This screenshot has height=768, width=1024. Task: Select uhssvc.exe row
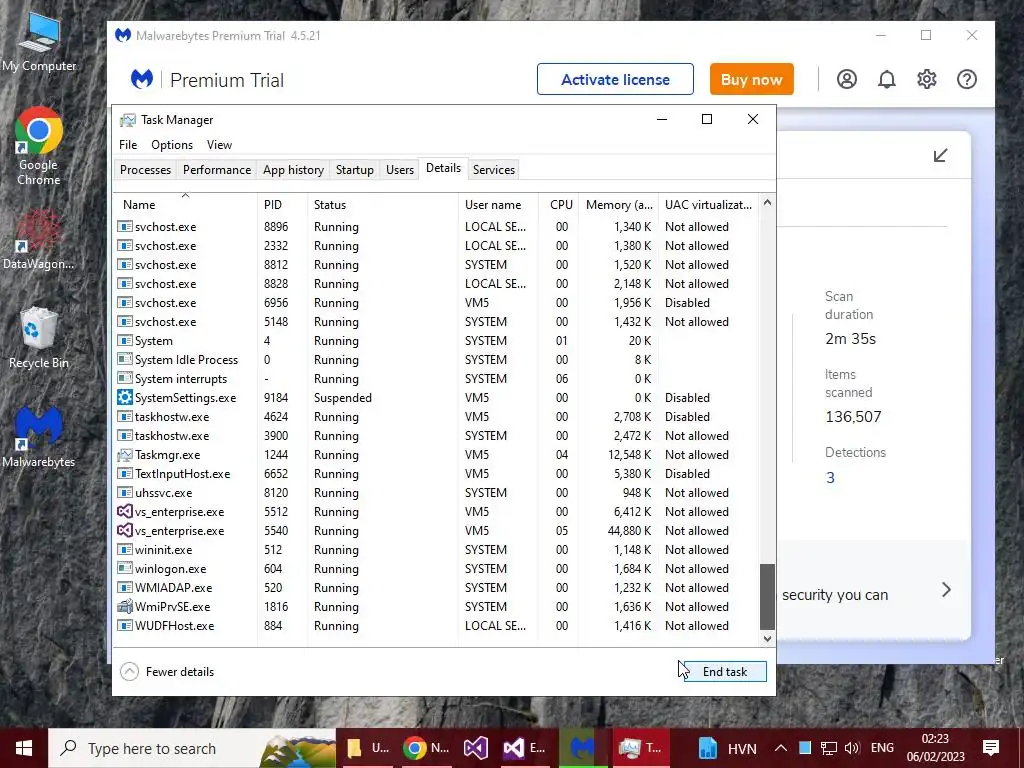click(436, 492)
